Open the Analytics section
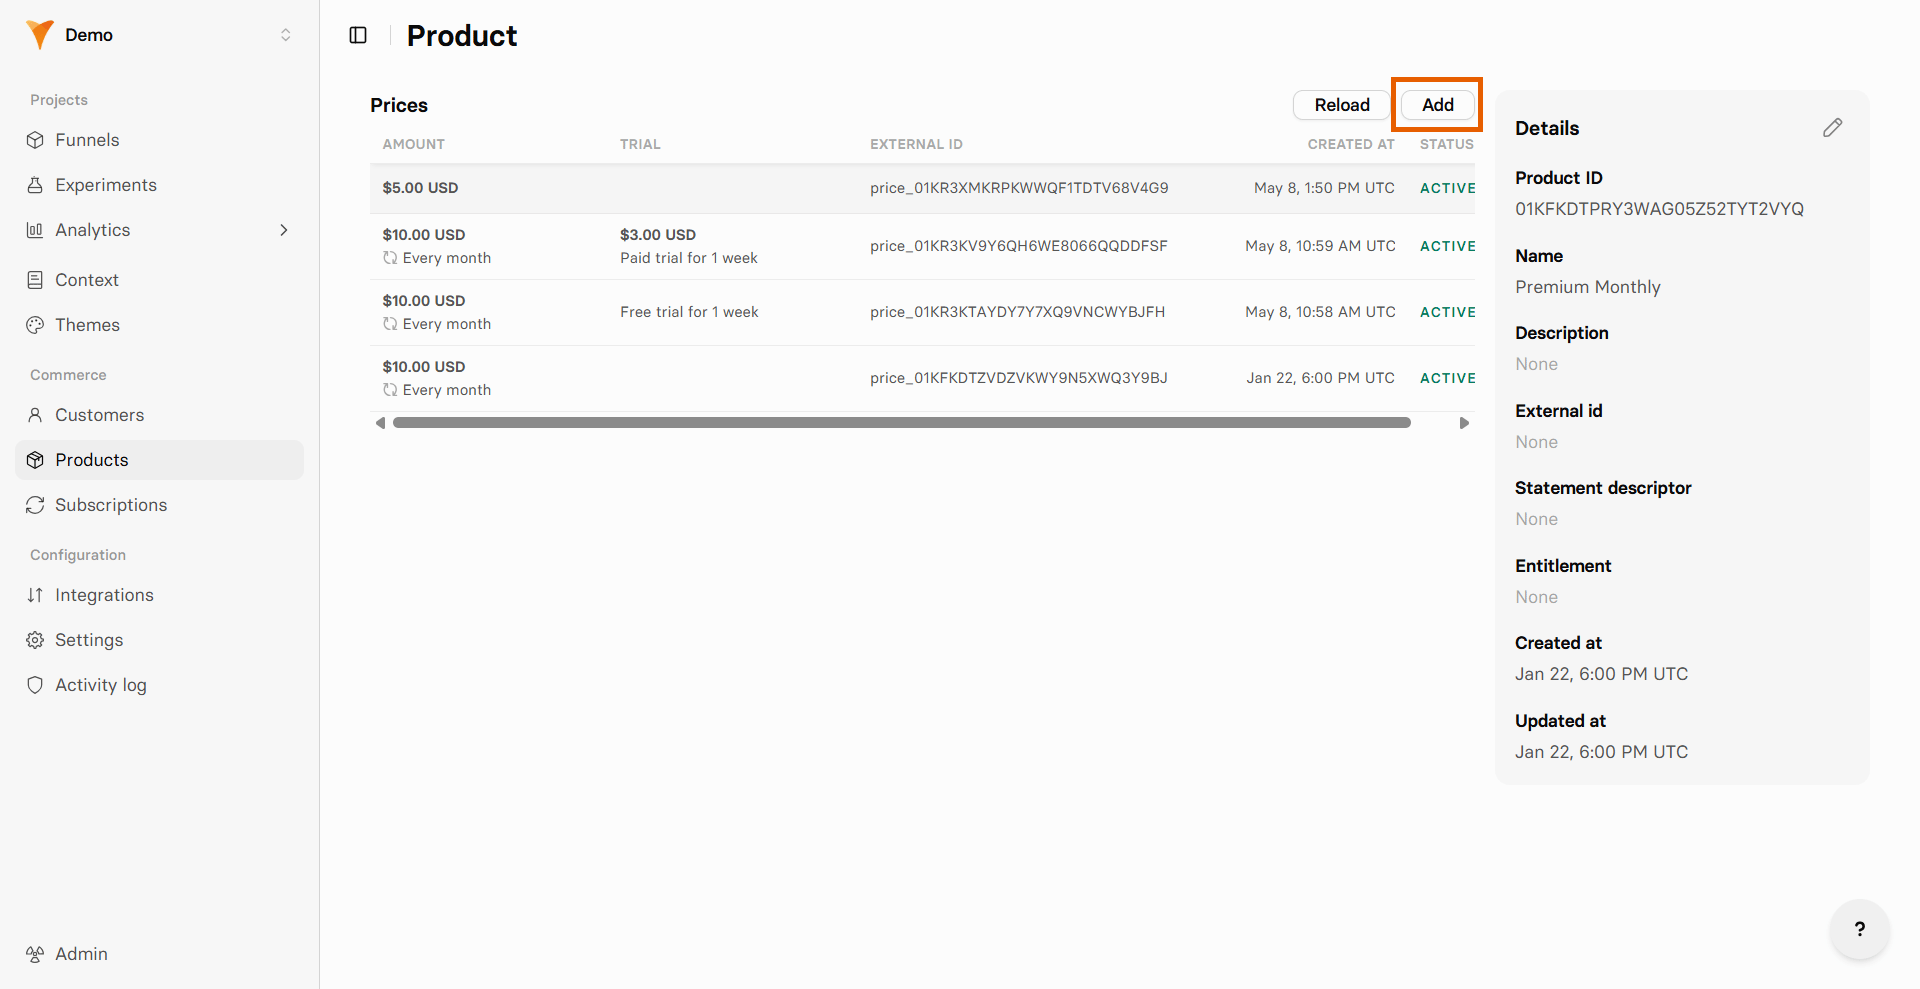The image size is (1920, 989). point(160,230)
